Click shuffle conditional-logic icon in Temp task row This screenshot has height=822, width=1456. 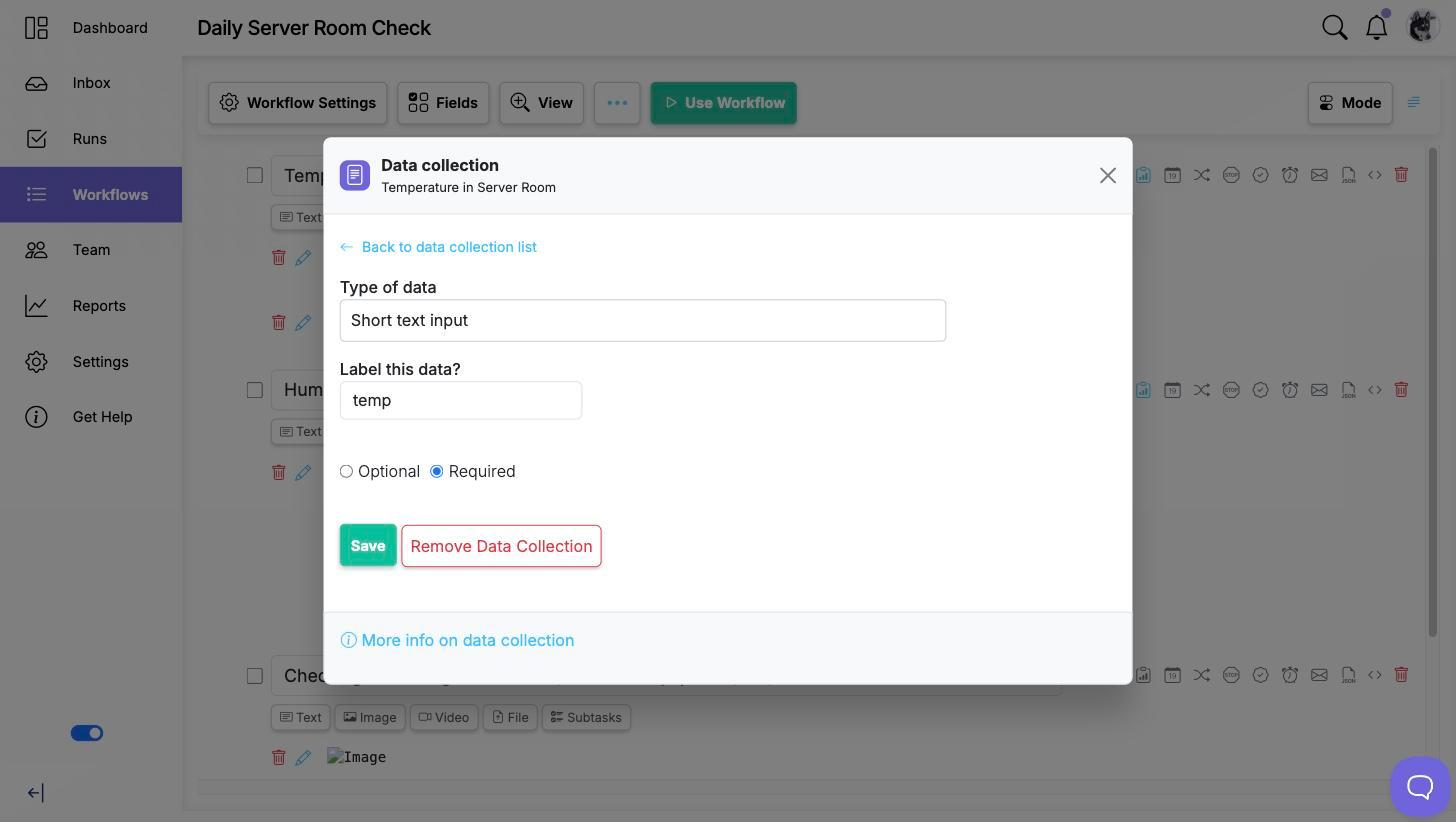[x=1202, y=175]
